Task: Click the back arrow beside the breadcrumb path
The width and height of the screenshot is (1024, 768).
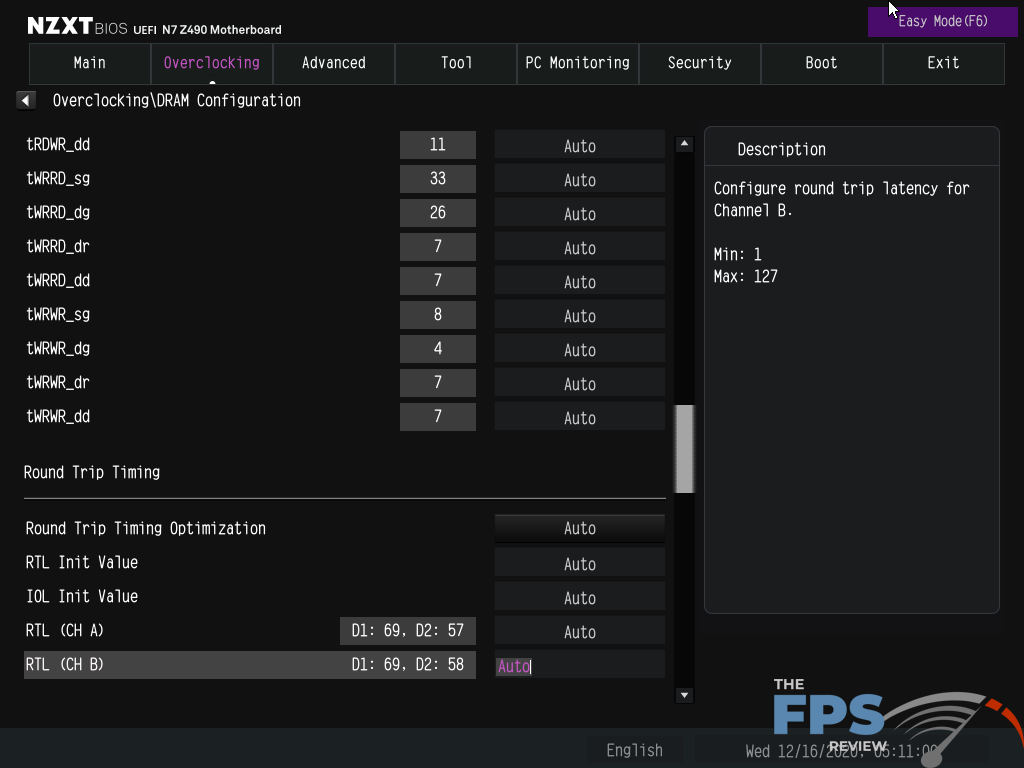Action: [x=27, y=100]
